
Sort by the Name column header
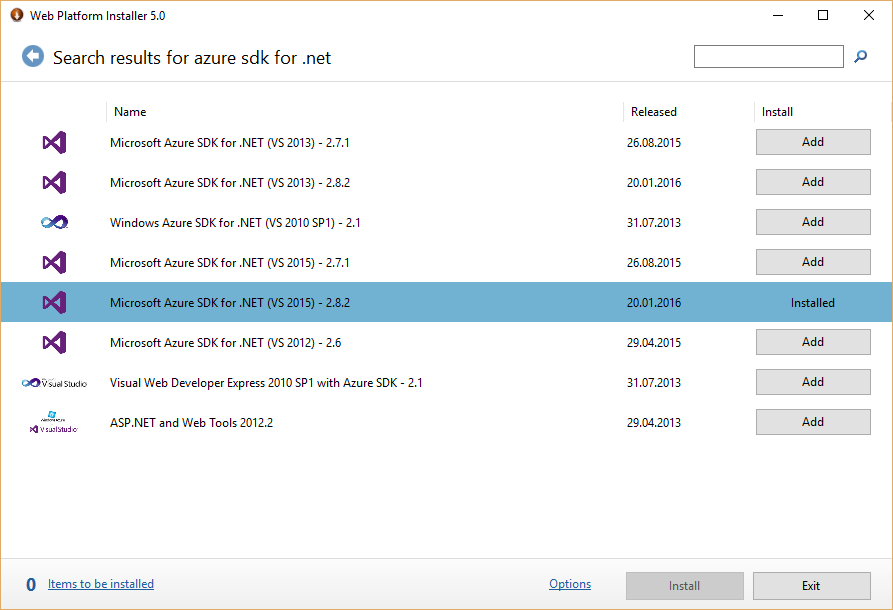130,112
